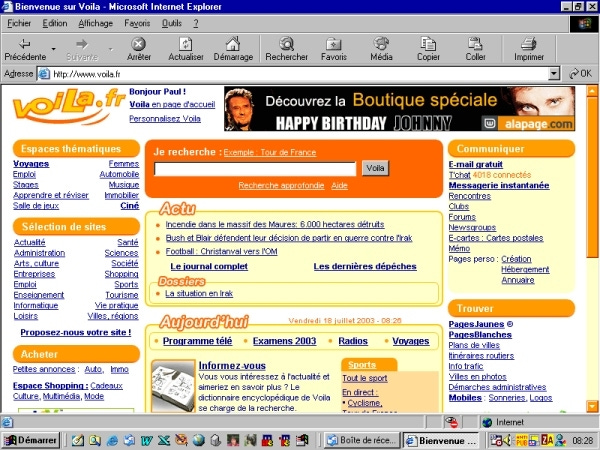Click the OK go button beside address bar

[x=580, y=73]
